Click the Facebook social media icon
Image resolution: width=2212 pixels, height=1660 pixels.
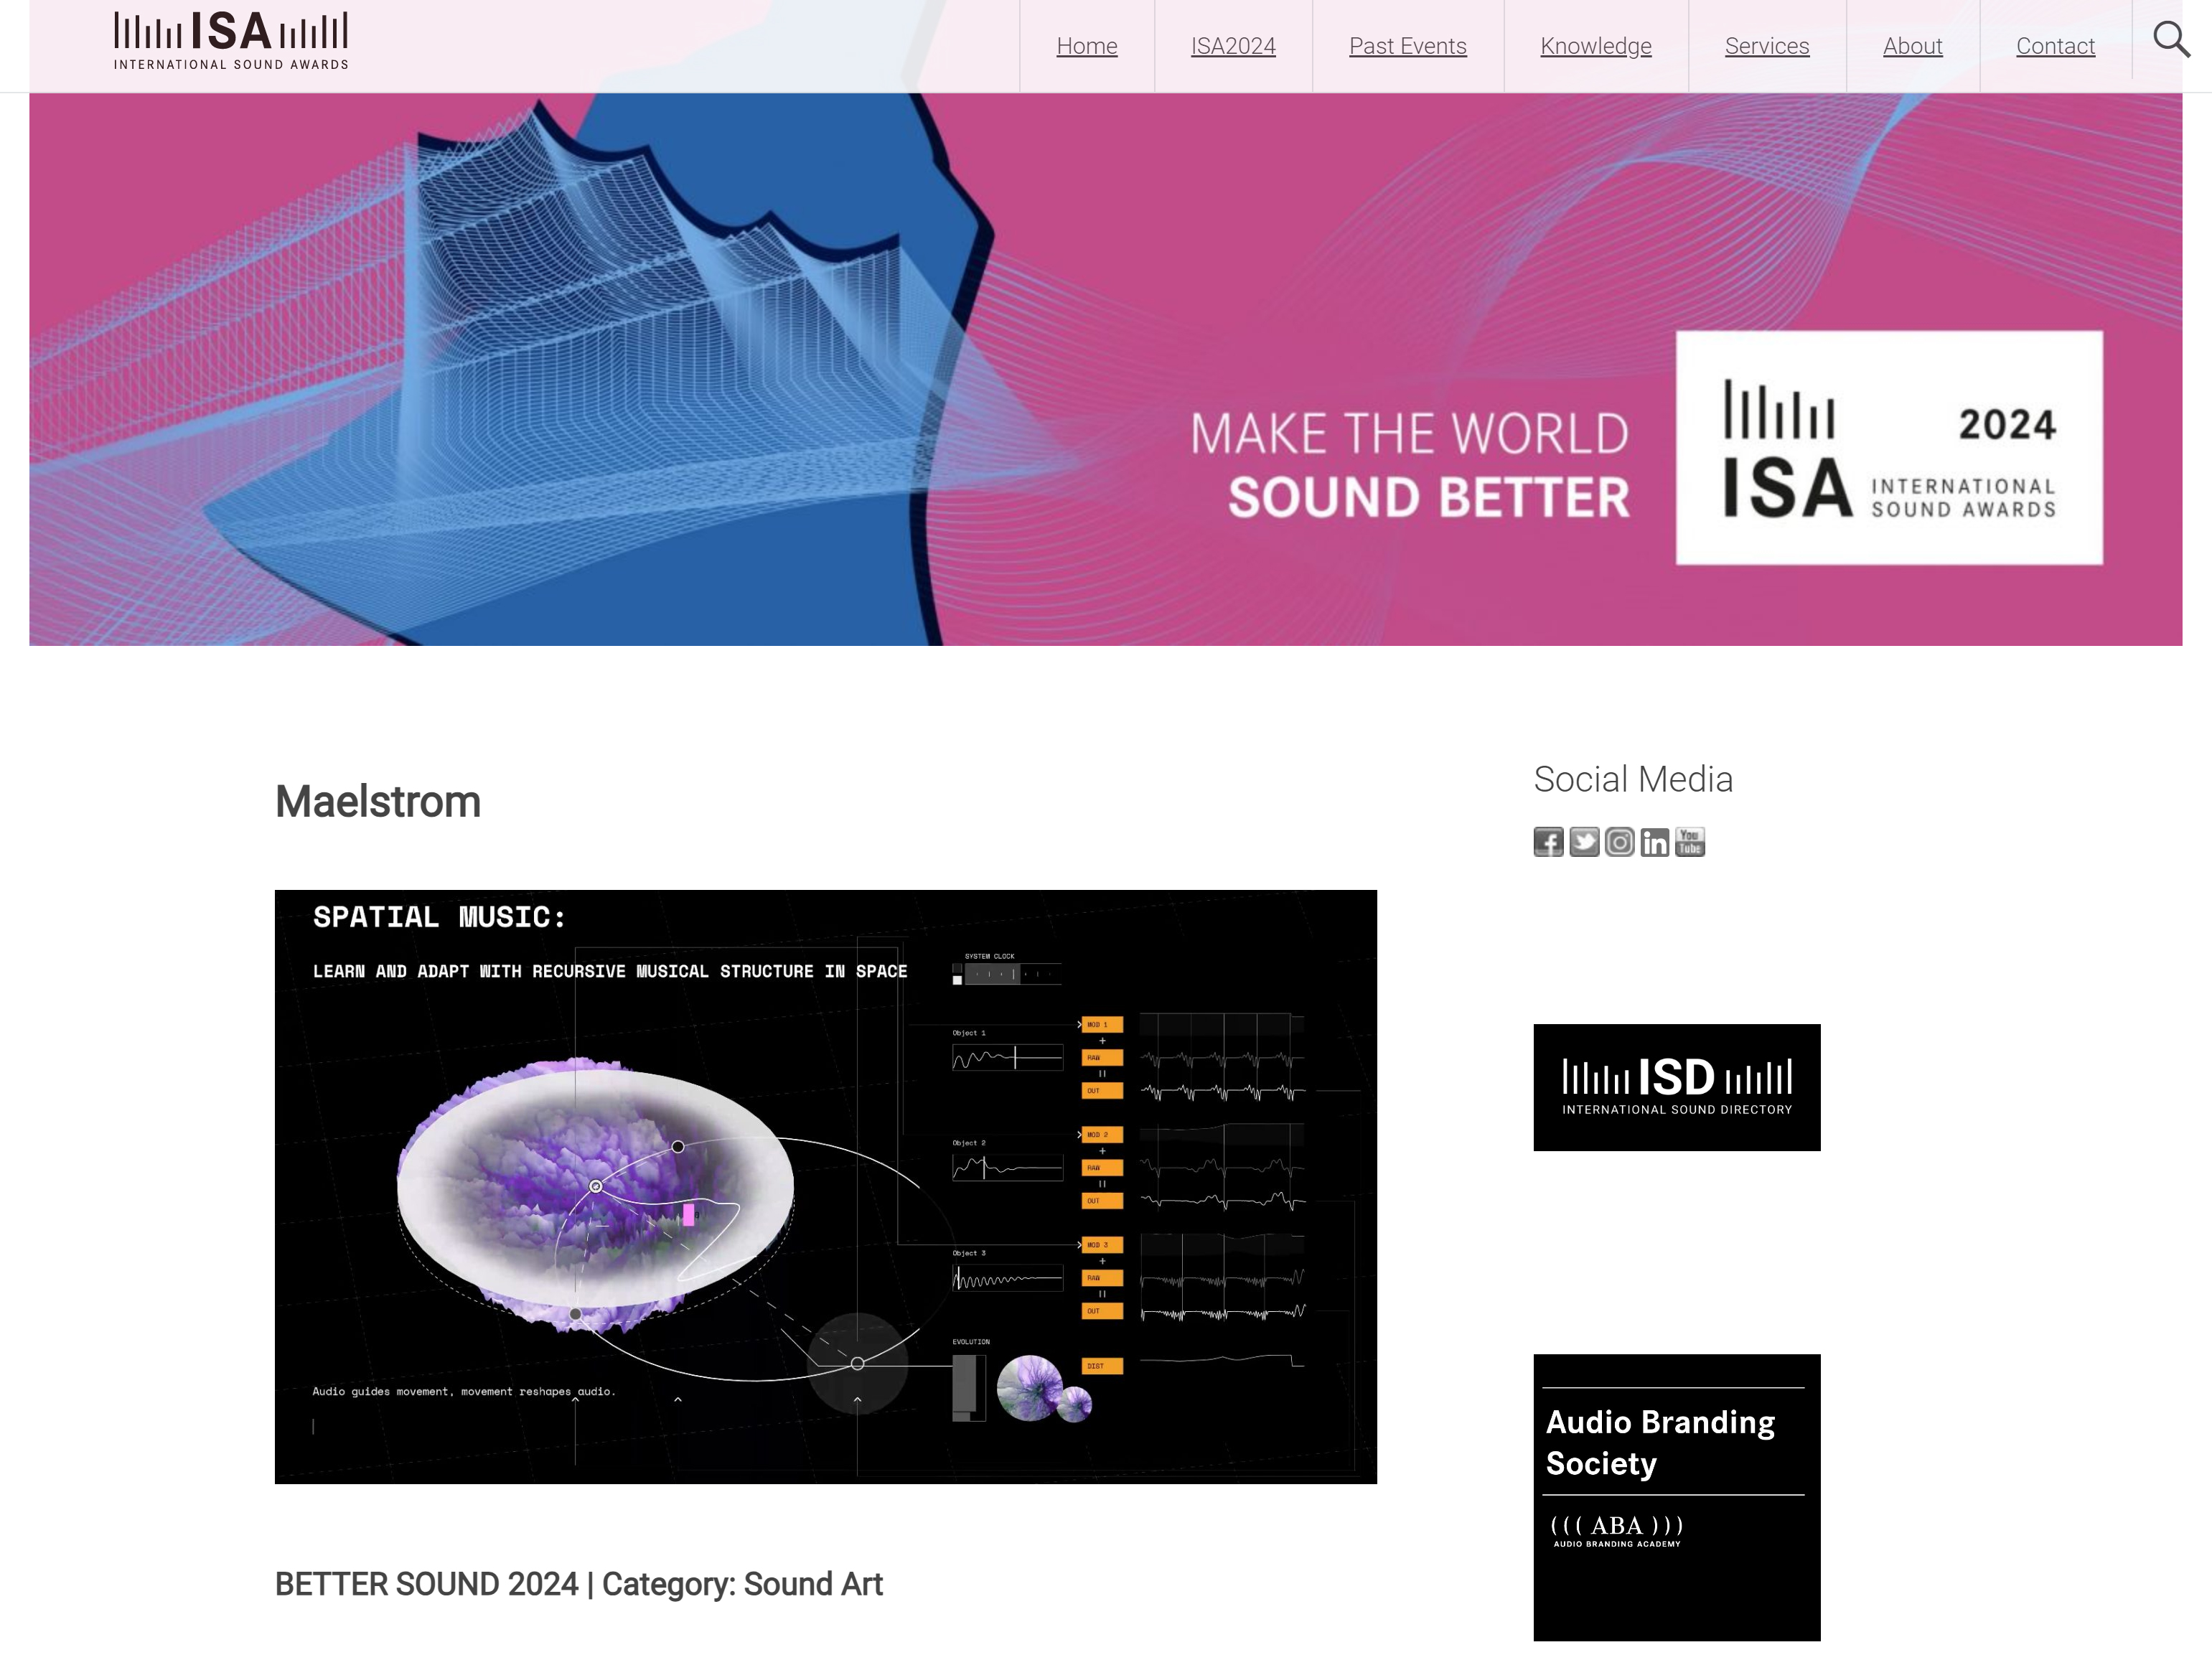[1548, 842]
